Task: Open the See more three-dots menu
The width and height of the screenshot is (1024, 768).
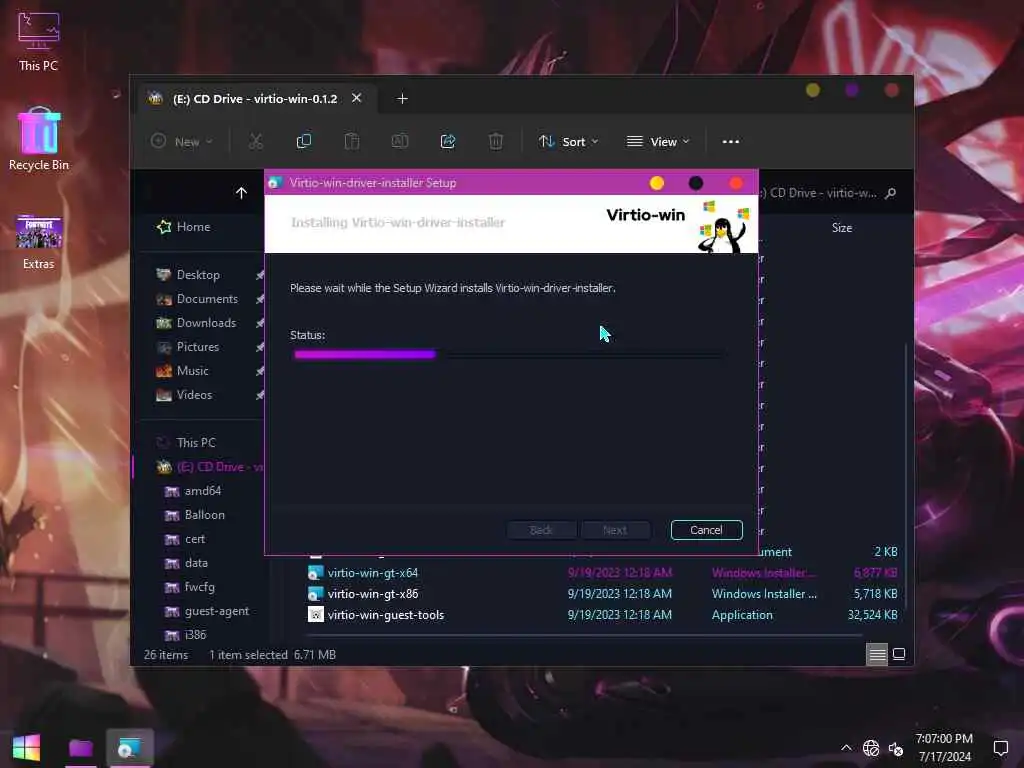Action: click(x=731, y=142)
